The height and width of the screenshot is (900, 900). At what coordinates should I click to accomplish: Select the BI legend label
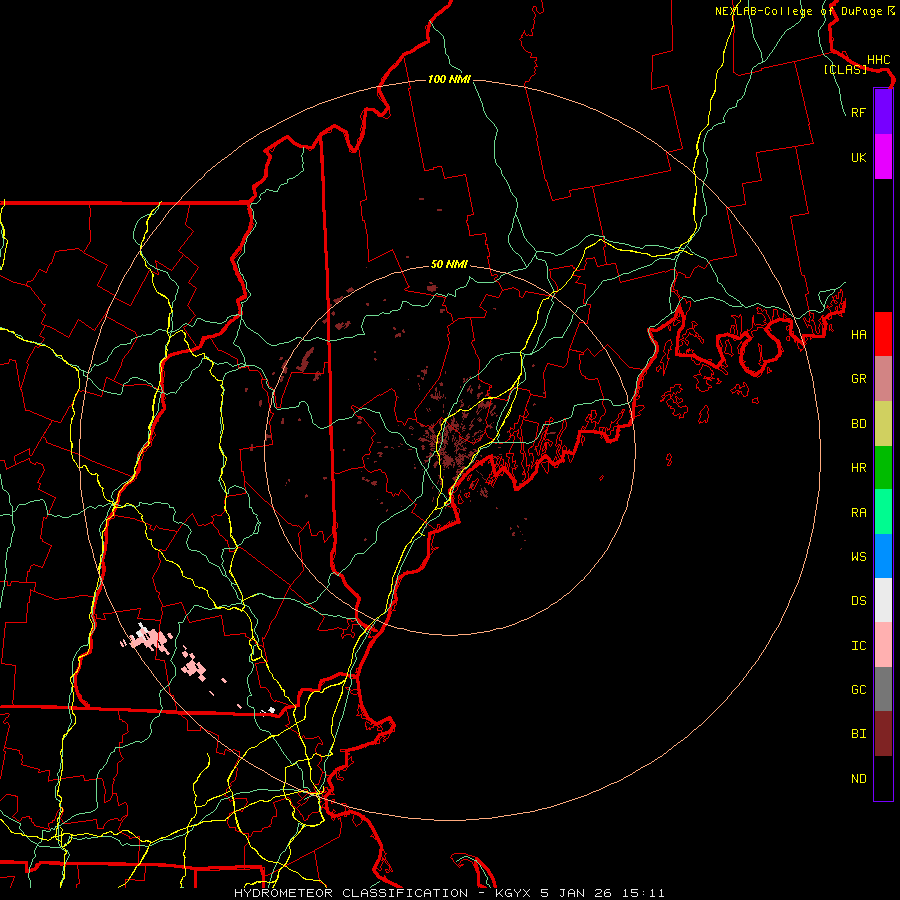pyautogui.click(x=858, y=734)
